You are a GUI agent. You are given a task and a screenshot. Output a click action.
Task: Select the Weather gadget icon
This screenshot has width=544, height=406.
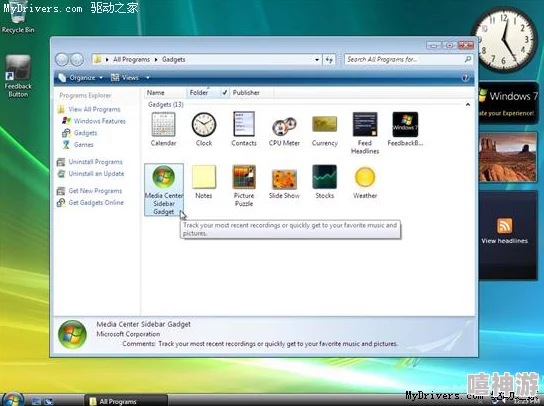point(365,177)
